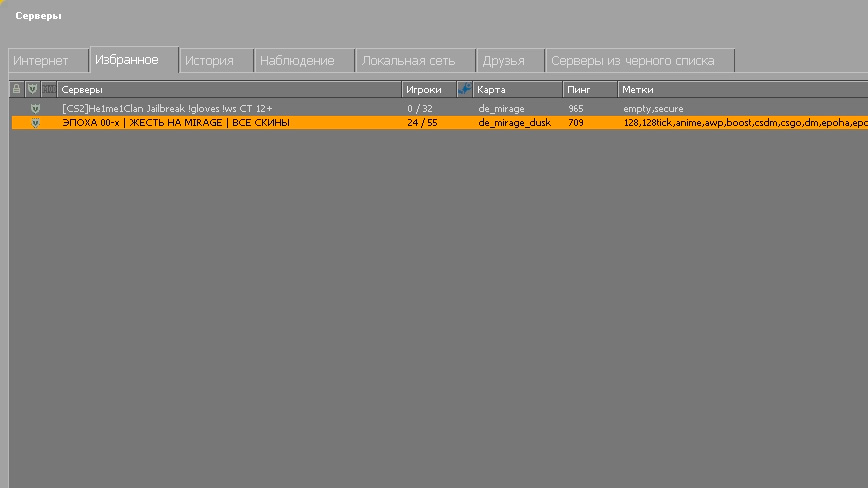Click the 24 / 55 players cell

point(422,123)
